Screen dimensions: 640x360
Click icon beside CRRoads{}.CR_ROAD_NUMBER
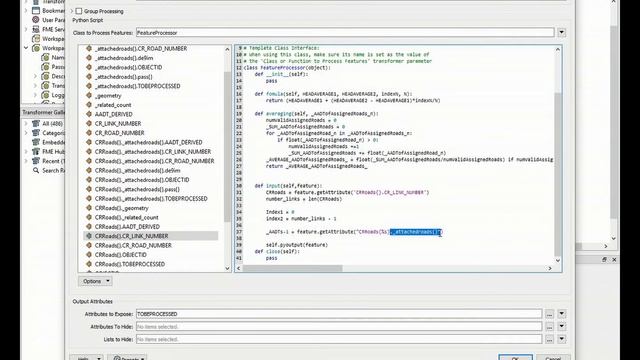tap(89, 245)
